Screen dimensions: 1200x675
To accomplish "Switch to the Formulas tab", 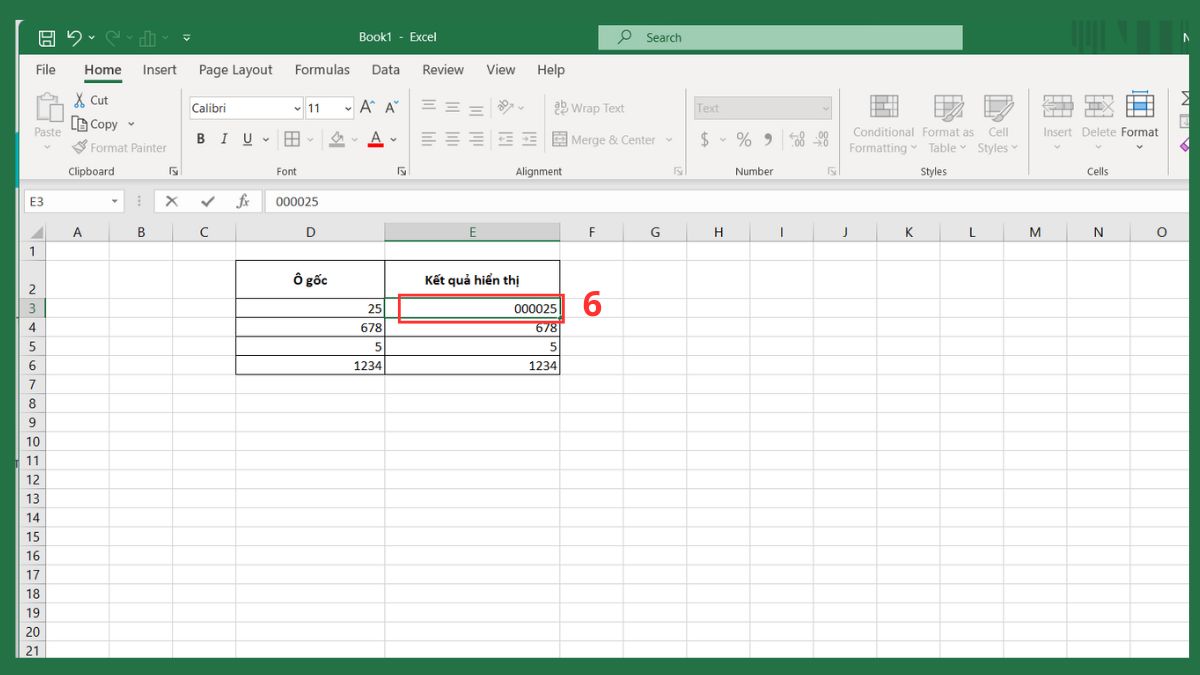I will [x=322, y=70].
